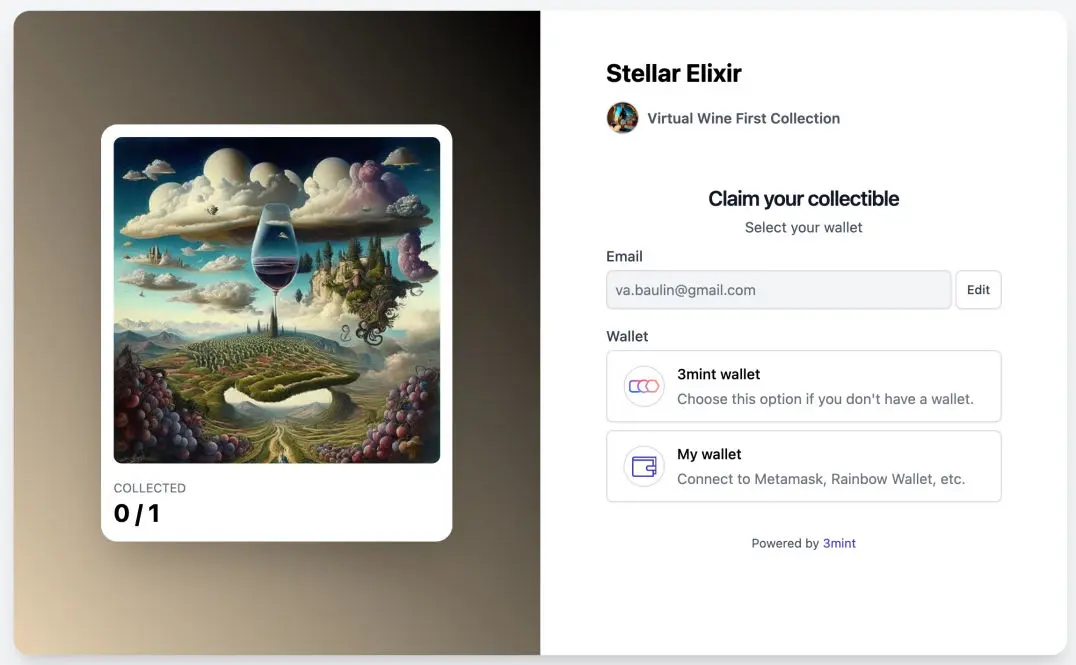Click the Wallet section label
The width and height of the screenshot is (1076, 665).
(627, 336)
